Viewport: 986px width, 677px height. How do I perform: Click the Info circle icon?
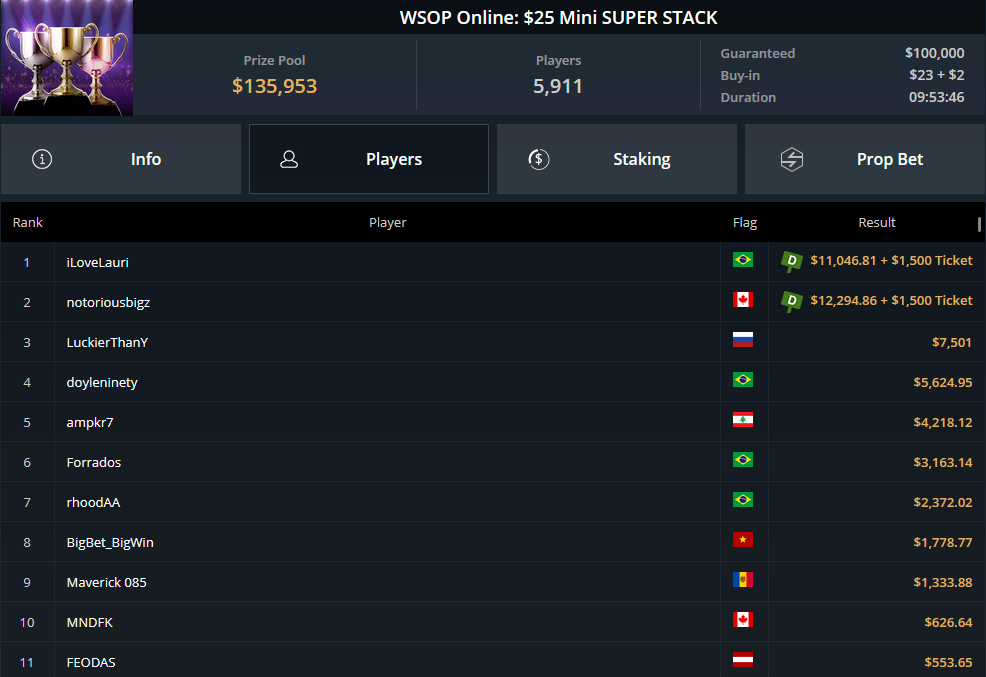coord(42,159)
